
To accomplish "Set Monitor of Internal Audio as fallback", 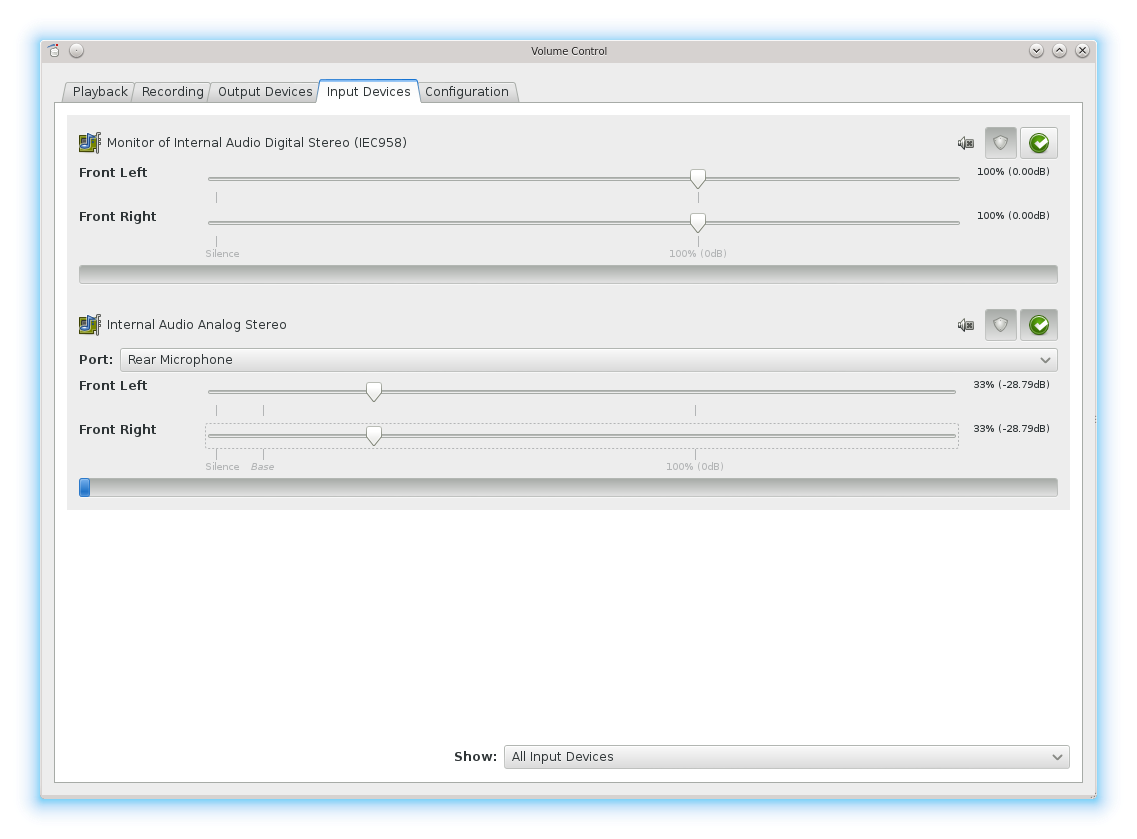I will tap(1038, 143).
